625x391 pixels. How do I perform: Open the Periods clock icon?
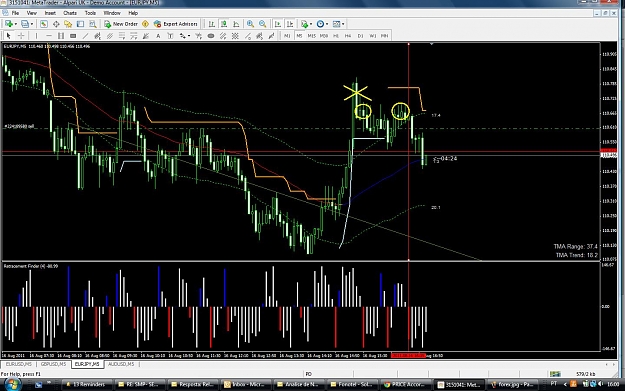tap(320, 24)
